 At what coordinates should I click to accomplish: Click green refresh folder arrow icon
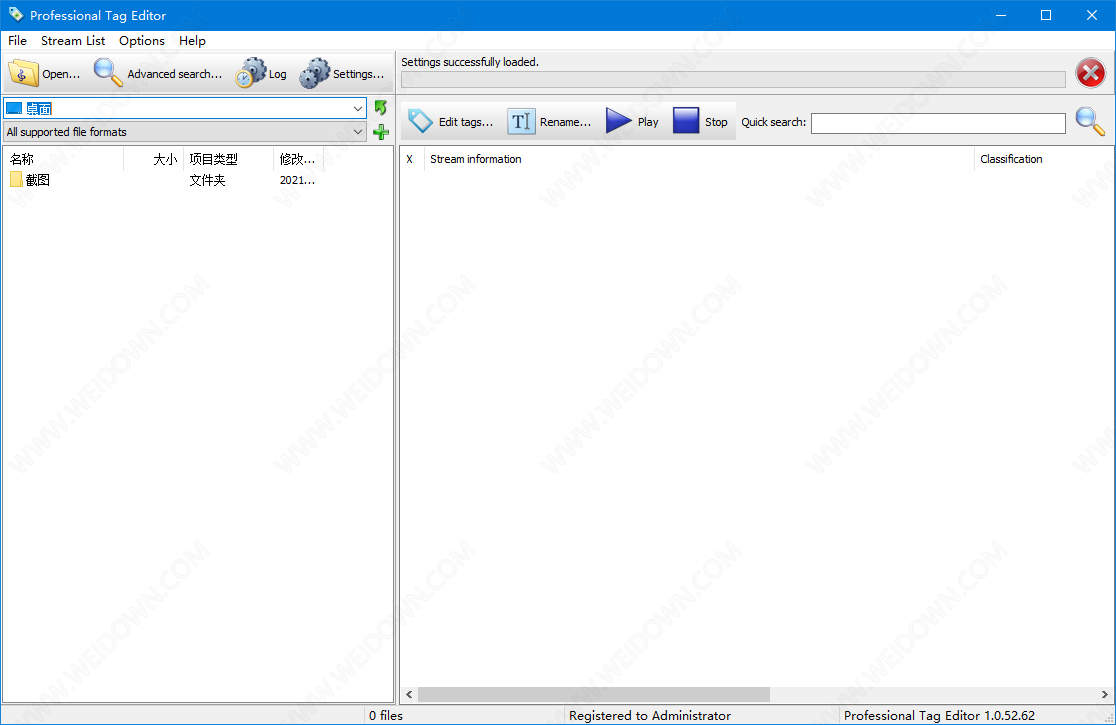coord(381,107)
